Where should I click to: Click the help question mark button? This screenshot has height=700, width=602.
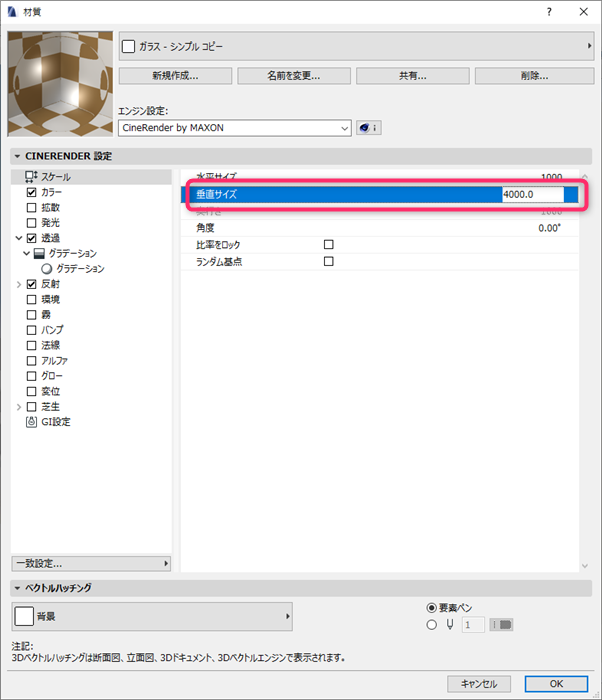[x=549, y=12]
